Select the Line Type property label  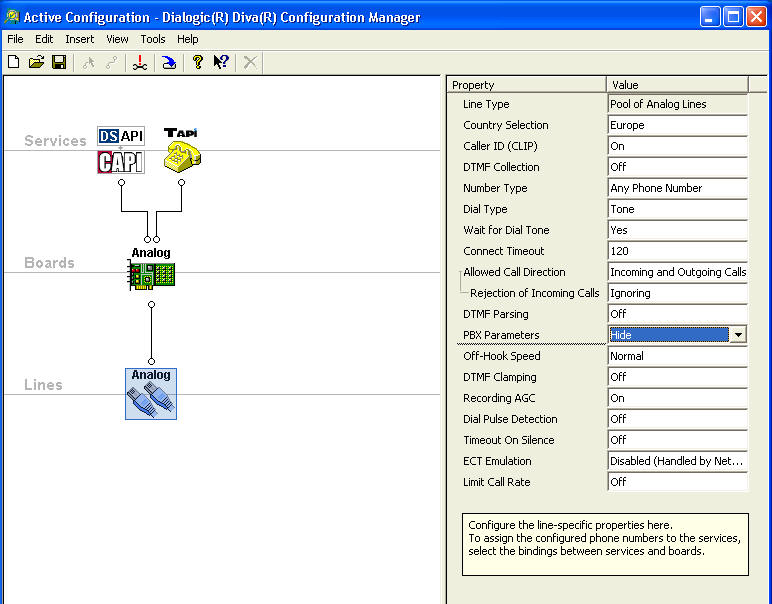tap(486, 104)
